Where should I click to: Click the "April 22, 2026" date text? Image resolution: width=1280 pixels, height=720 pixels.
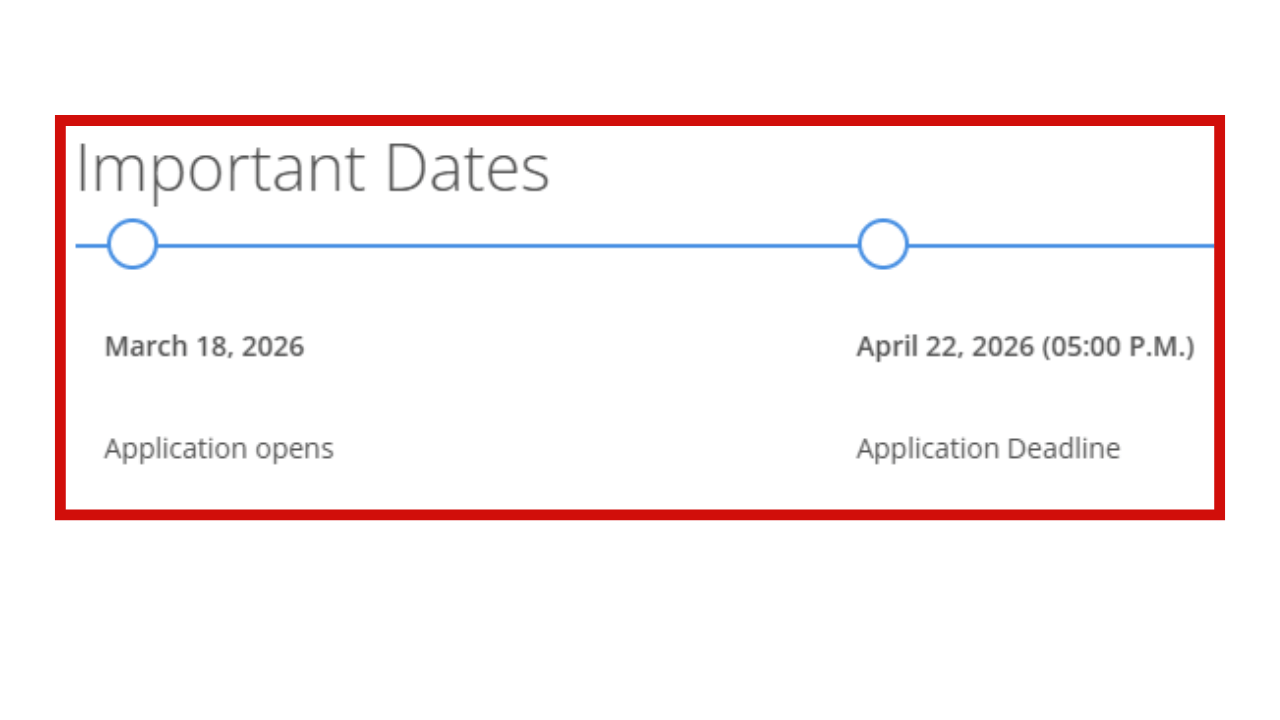(944, 347)
